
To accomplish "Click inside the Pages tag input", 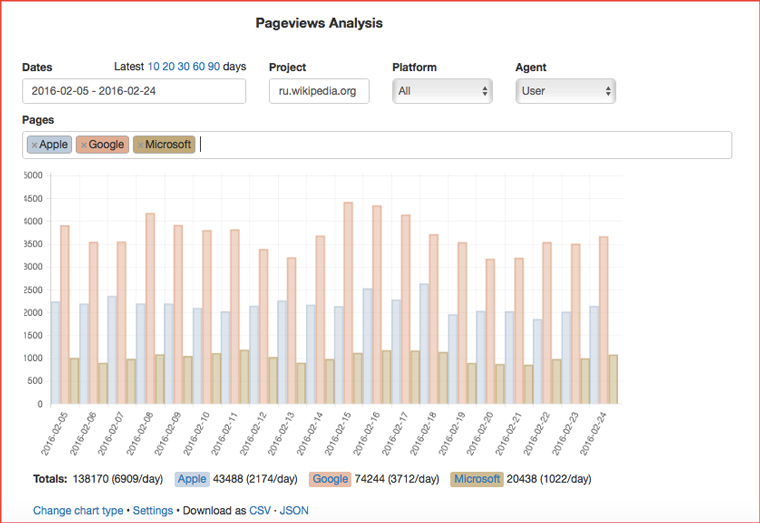I will coord(460,145).
